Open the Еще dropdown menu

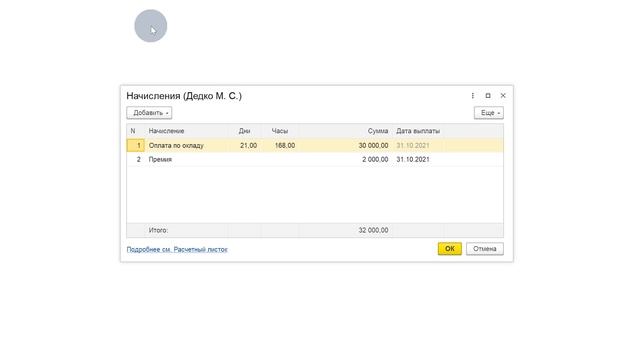489,113
